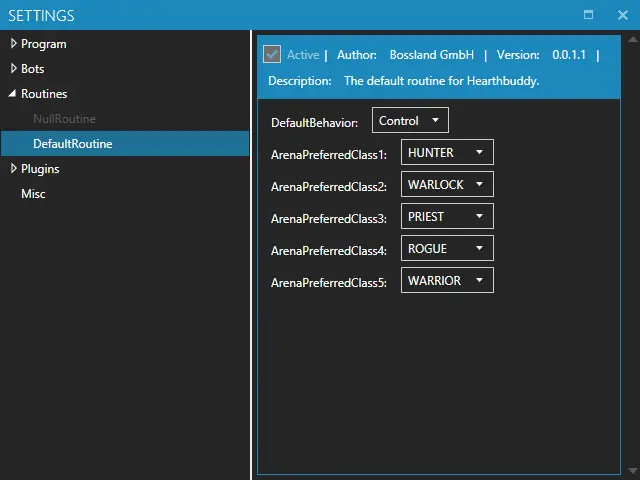640x480 pixels.
Task: Click the Program label in the tree
Action: (x=43, y=44)
